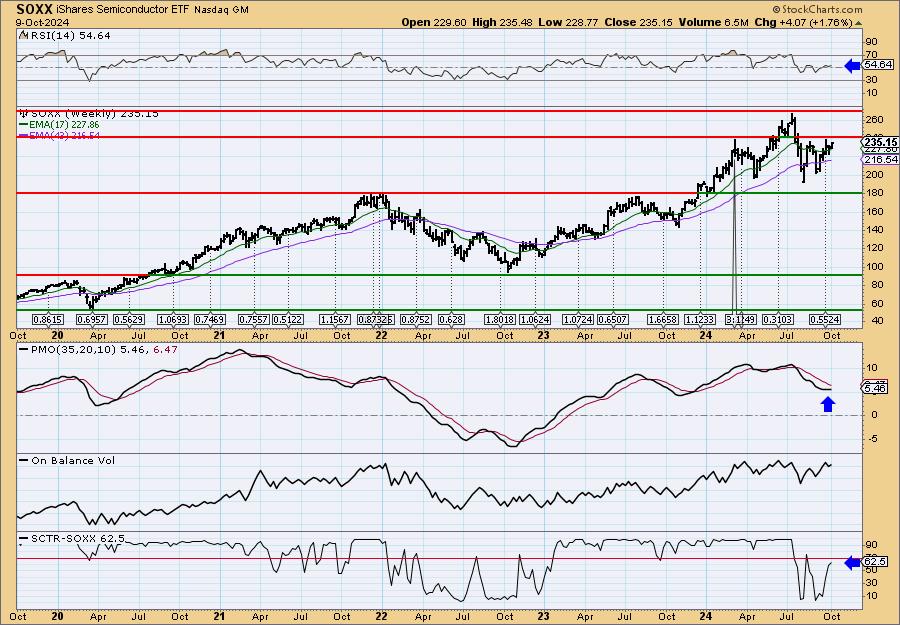This screenshot has height=625, width=900.
Task: Click the black line marker before PMO(35,20,10)
Action: (x=24, y=349)
